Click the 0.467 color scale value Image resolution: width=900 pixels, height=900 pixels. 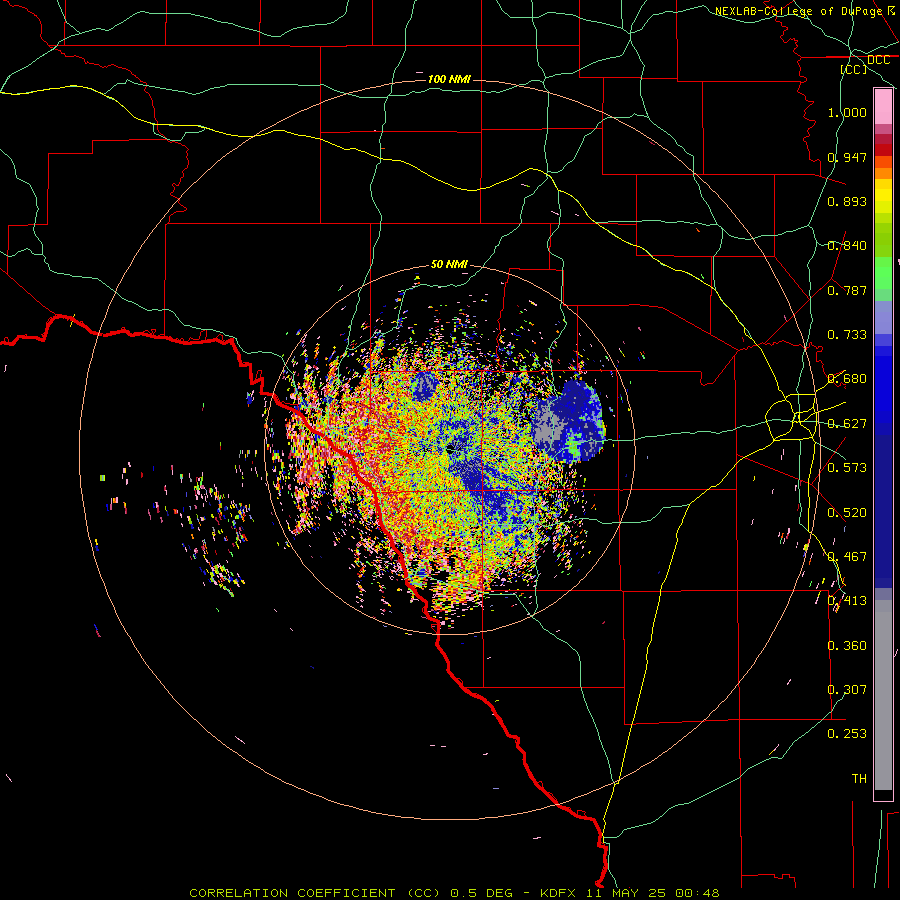[847, 557]
